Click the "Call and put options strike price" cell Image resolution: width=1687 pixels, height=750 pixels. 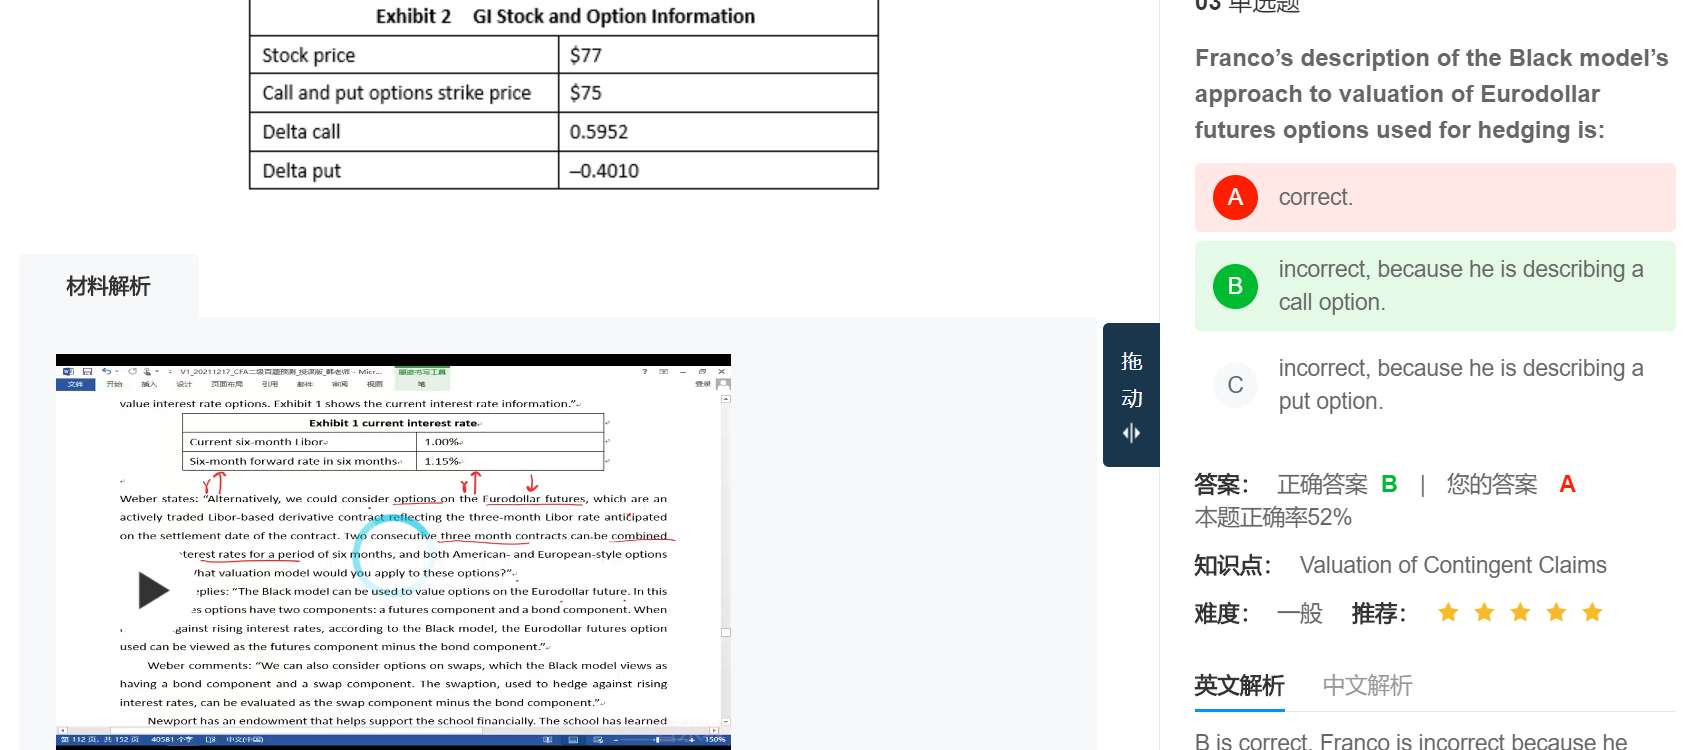point(404,93)
